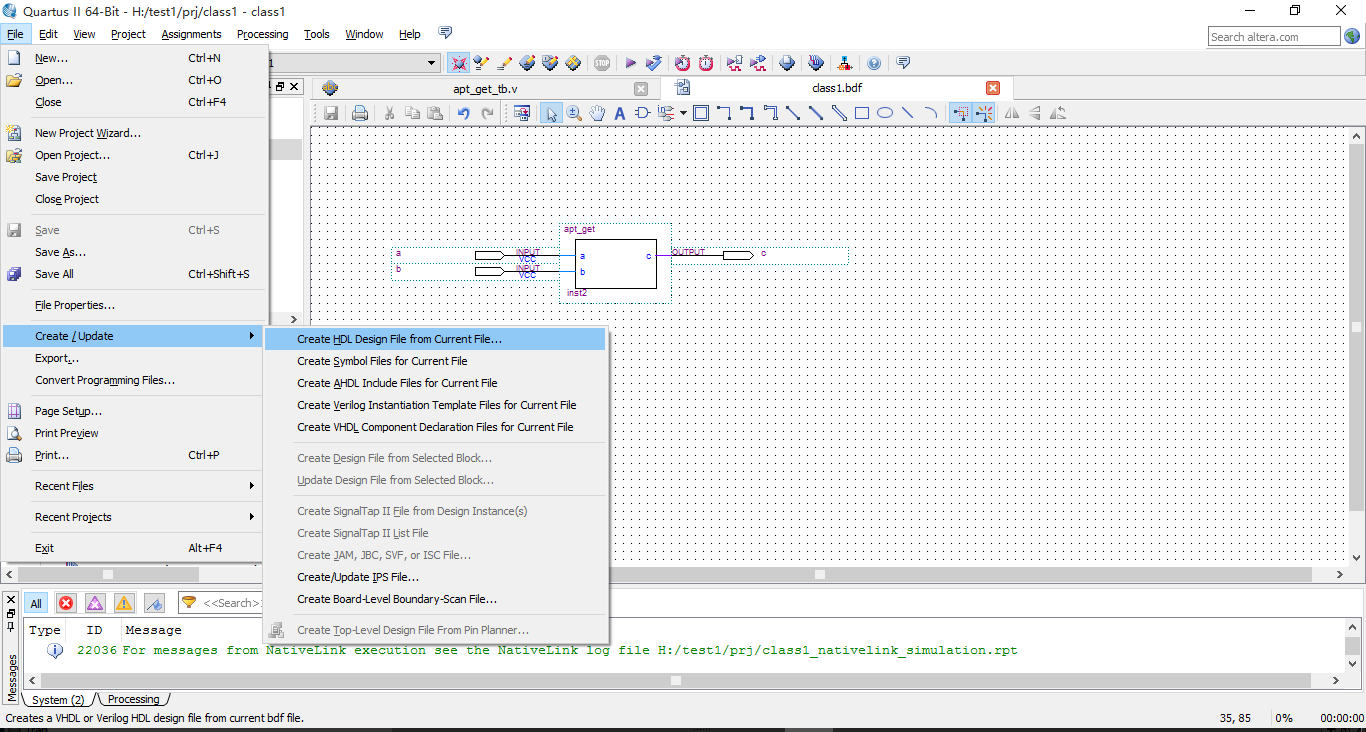The width and height of the screenshot is (1366, 732).
Task: Click the Pin Planner icon
Action: point(550,63)
